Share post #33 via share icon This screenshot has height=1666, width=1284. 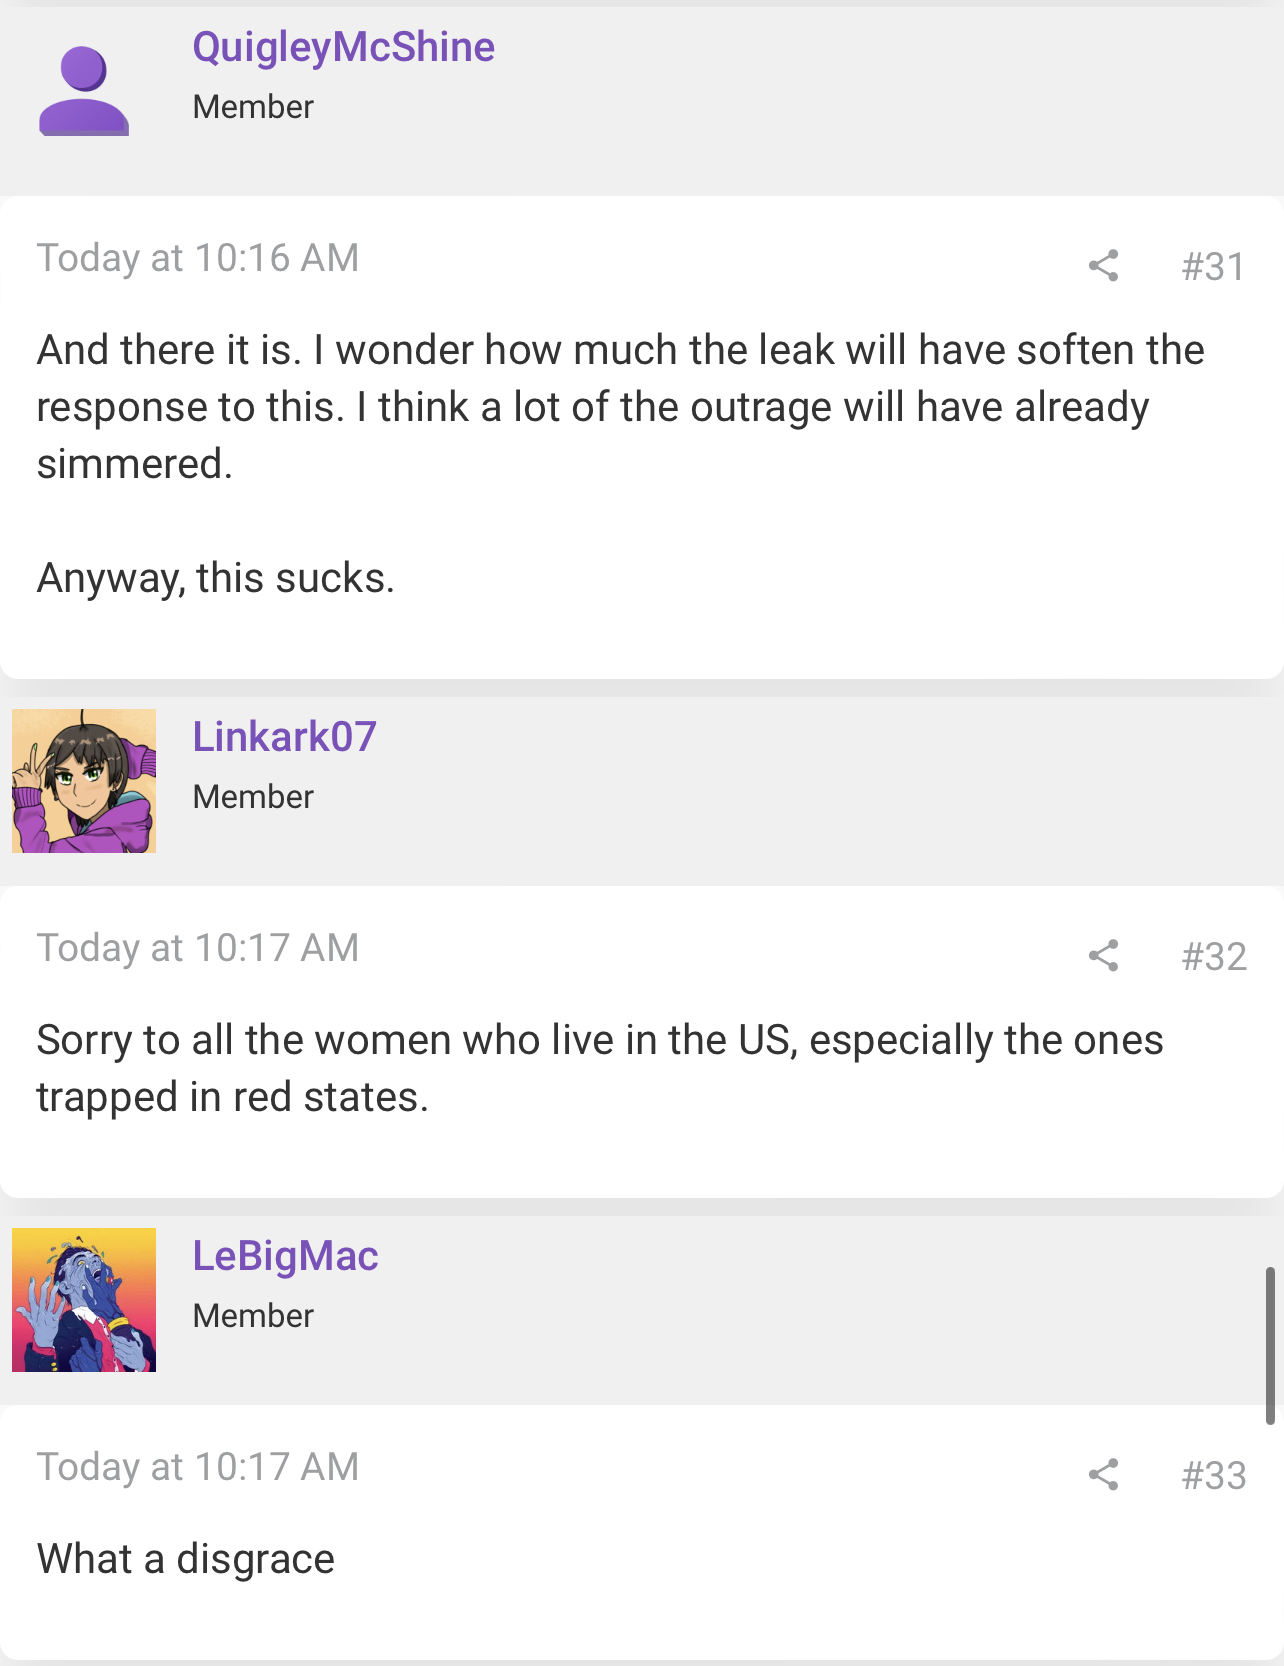[1103, 1474]
